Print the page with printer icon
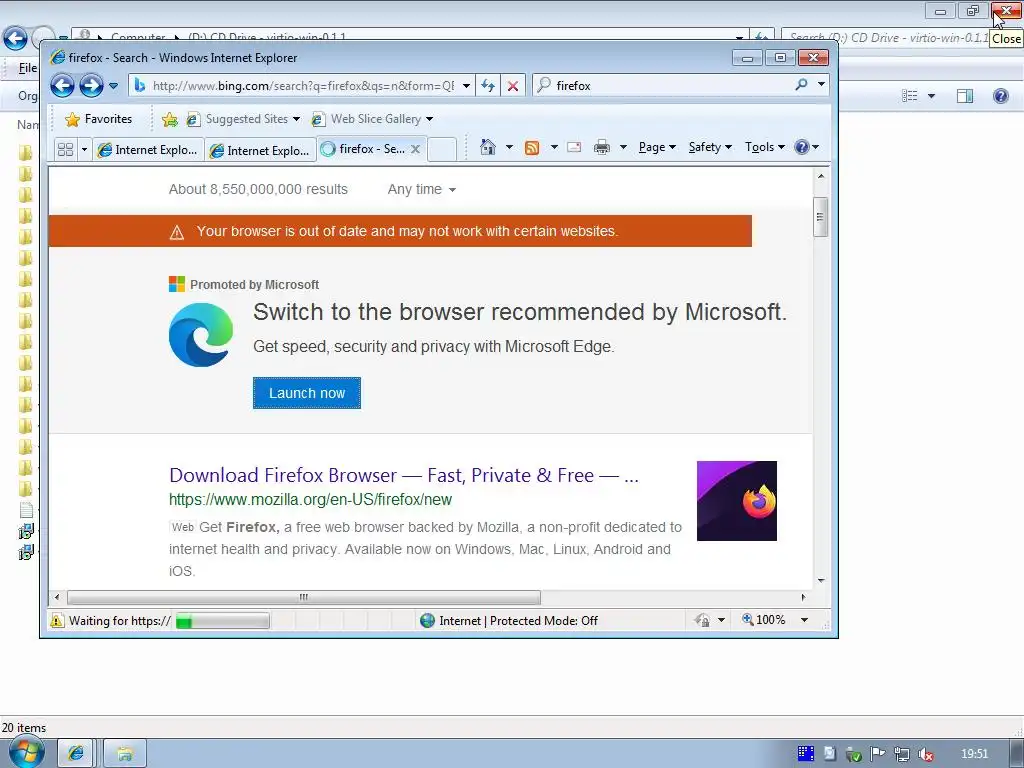Image resolution: width=1024 pixels, height=768 pixels. (601, 148)
